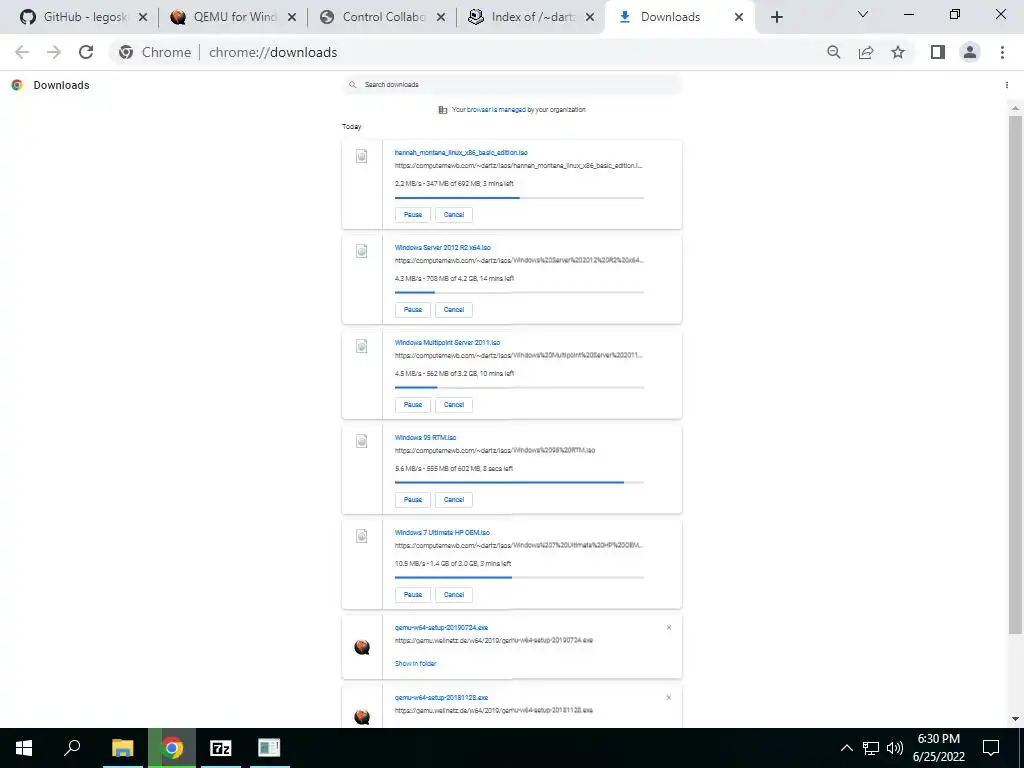Go back with the browser back arrow

[x=22, y=52]
